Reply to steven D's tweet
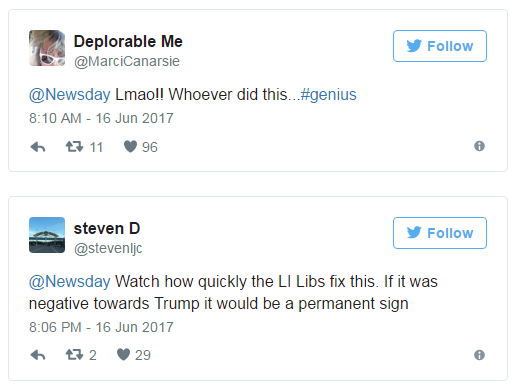Image resolution: width=516 pixels, height=387 pixels. (38, 355)
